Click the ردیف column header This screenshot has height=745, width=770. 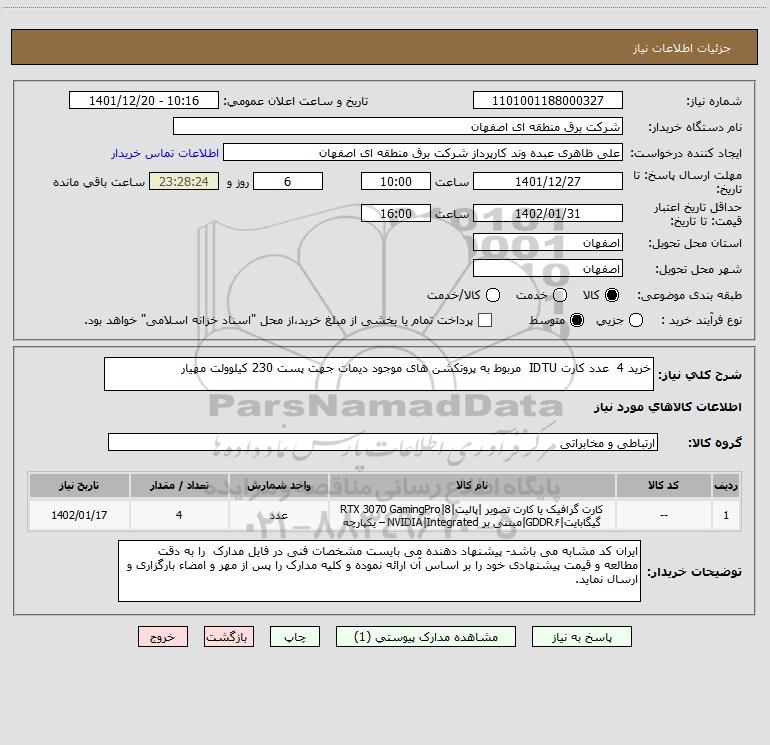coord(726,486)
